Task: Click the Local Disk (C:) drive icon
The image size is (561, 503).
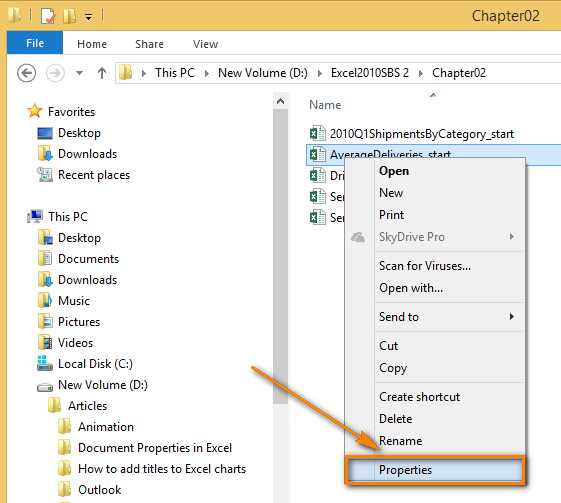Action: click(45, 363)
